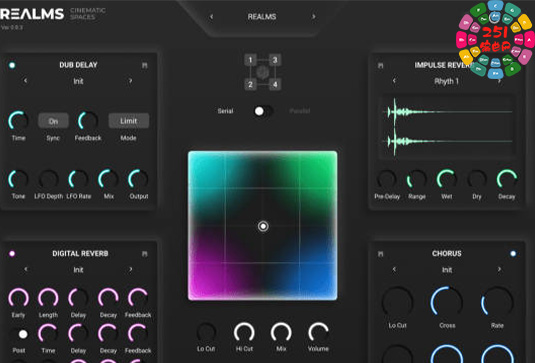Click the Dub Delay Mix knob

109,179
